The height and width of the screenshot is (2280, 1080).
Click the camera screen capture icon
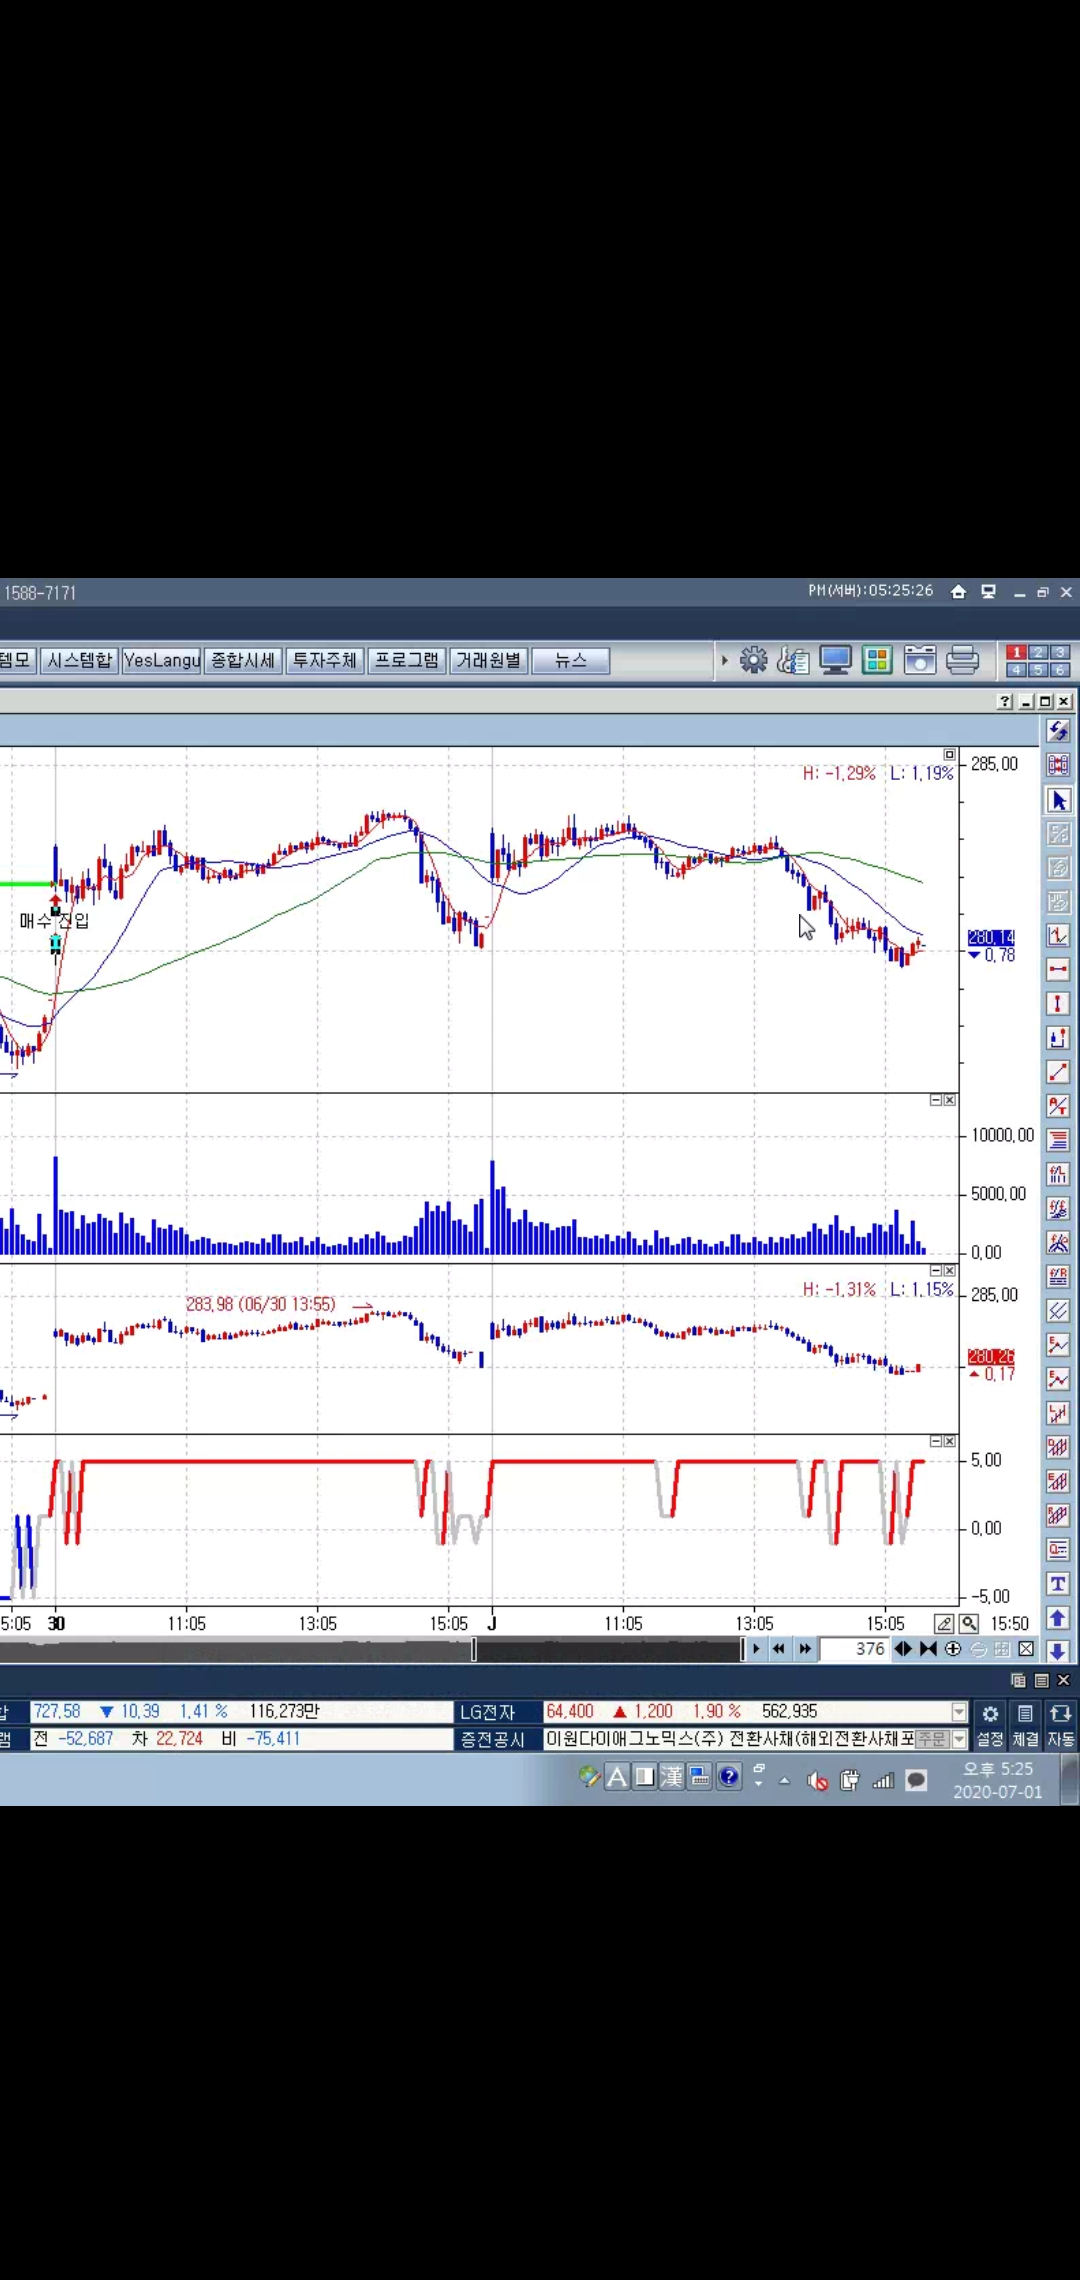click(919, 660)
